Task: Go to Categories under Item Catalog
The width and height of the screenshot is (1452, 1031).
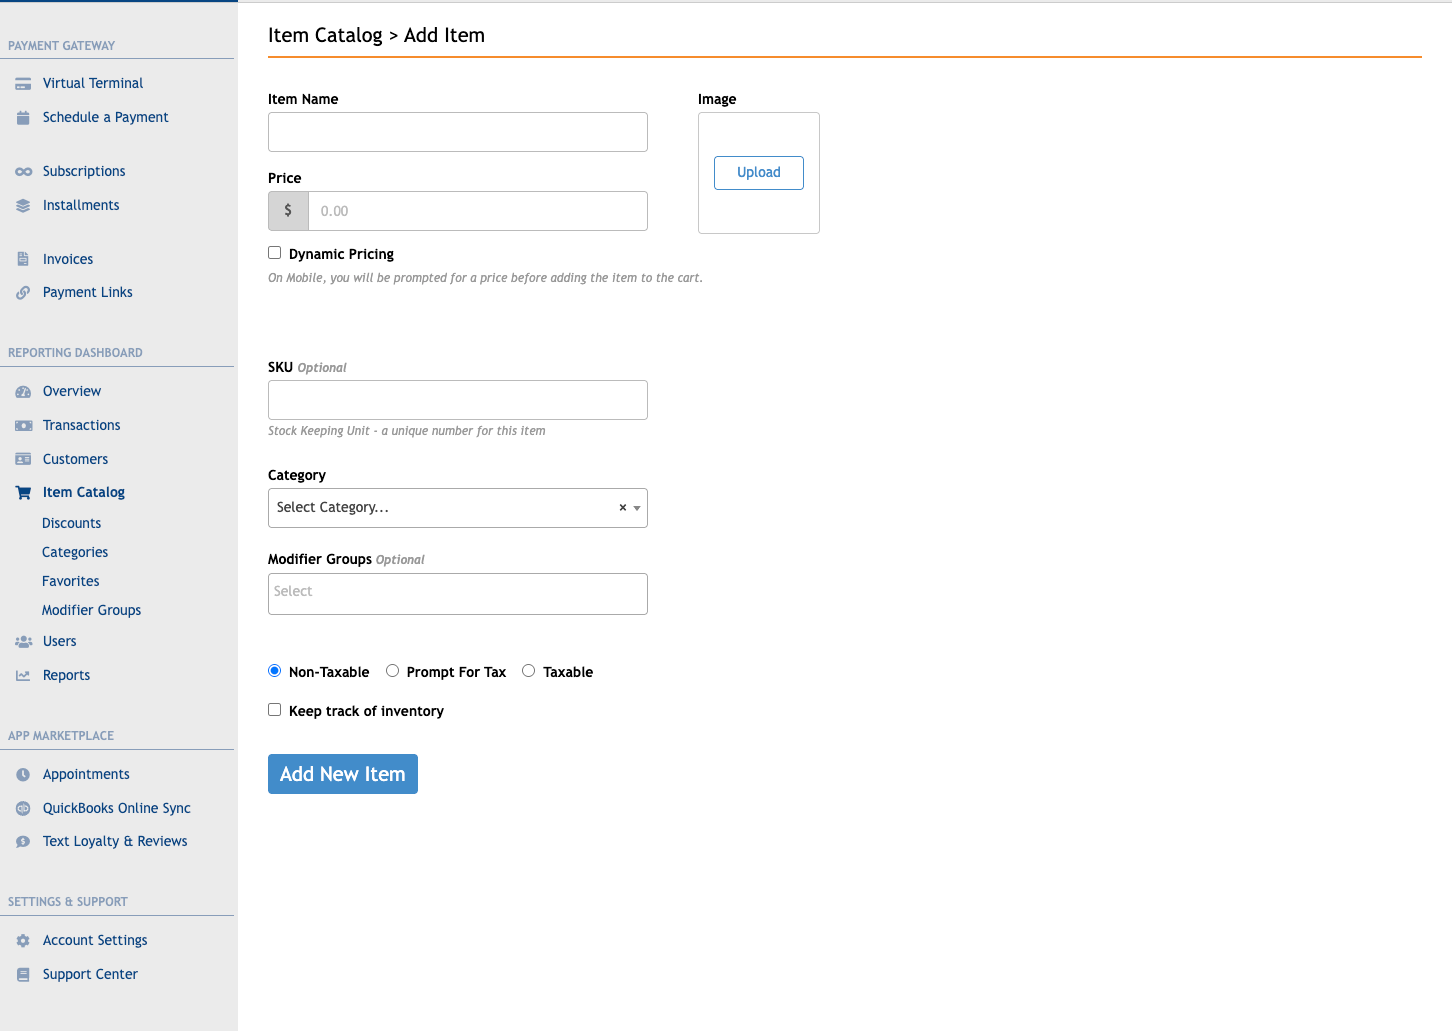Action: point(75,553)
